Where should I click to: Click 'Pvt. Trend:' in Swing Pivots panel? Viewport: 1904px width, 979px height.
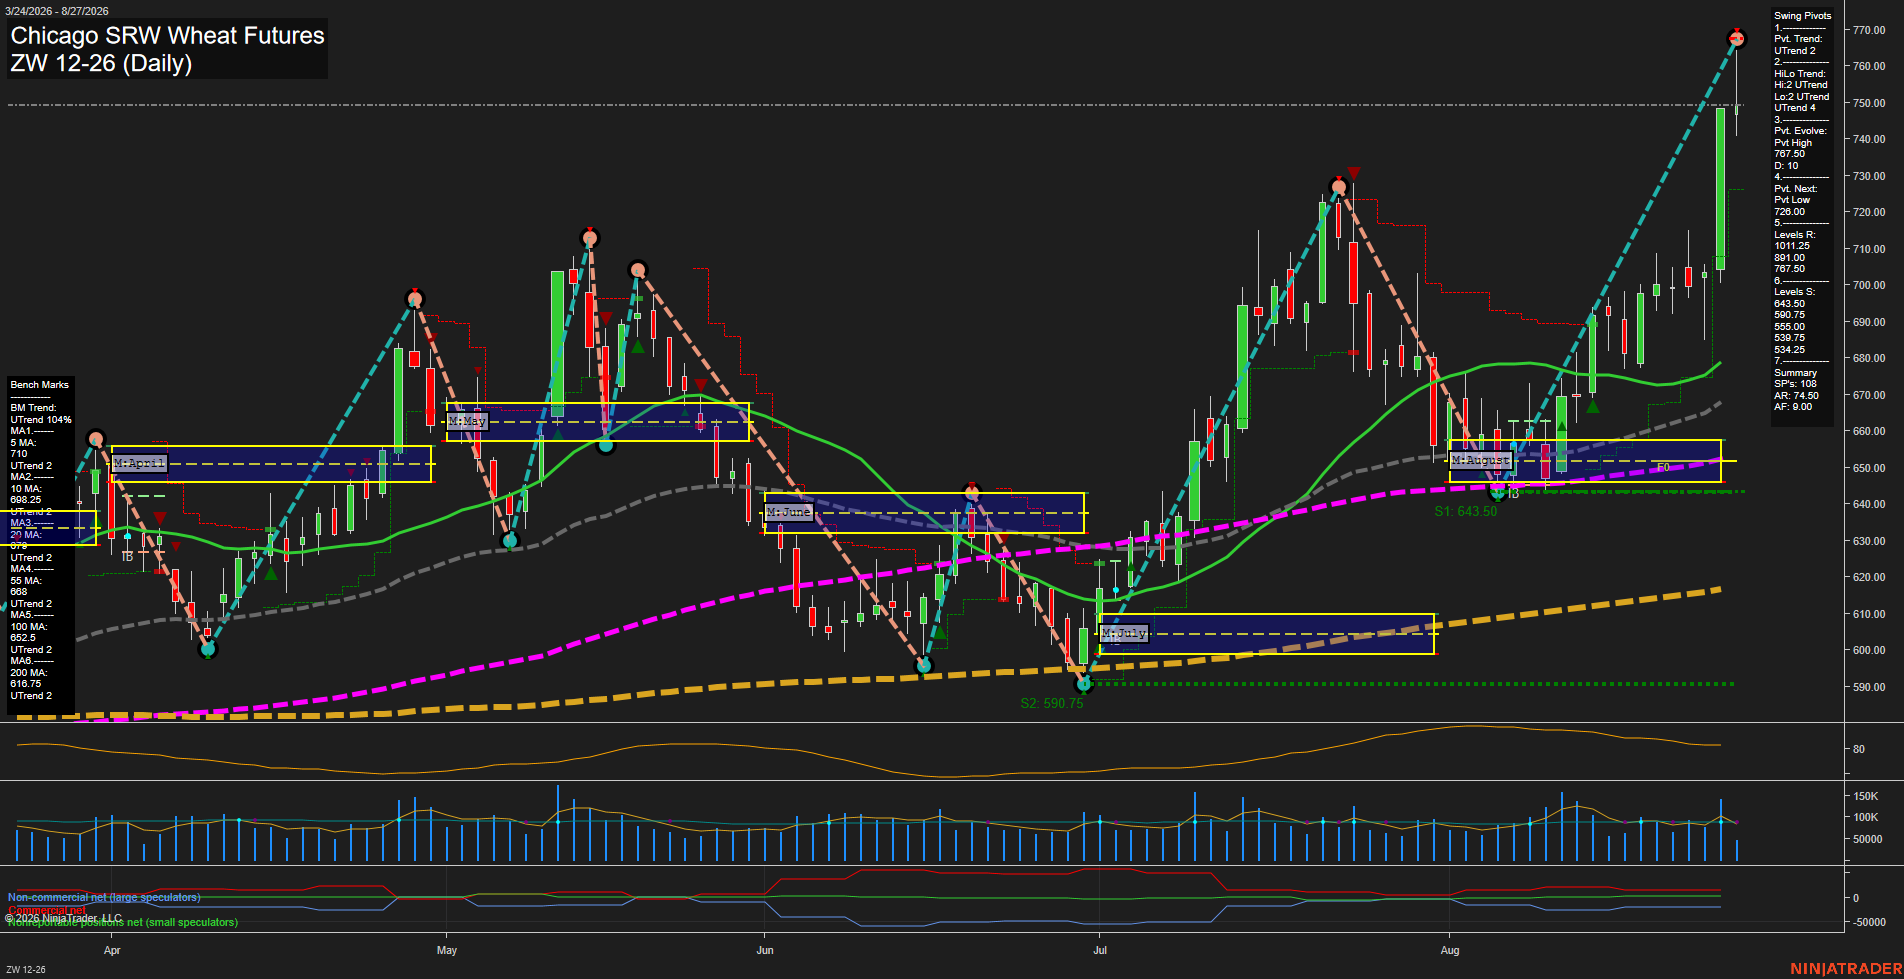1798,39
